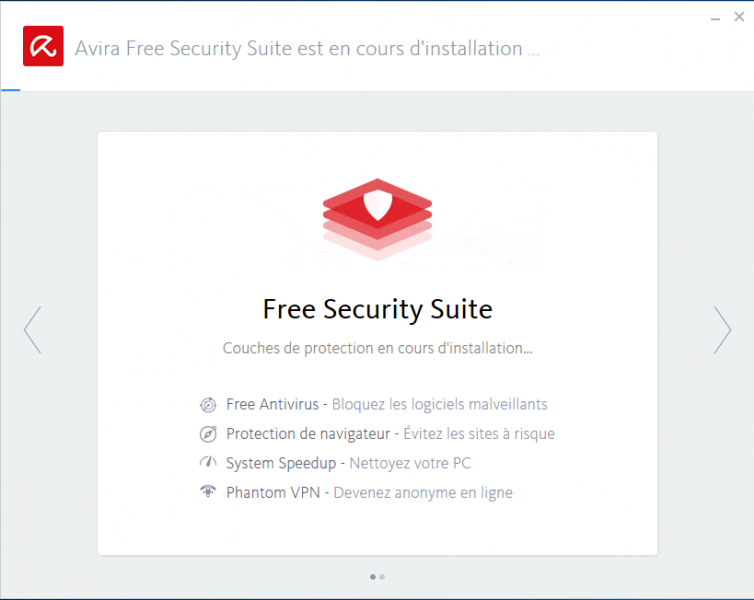Minimize the Avira installer window
Screen dimensions: 754x600
pos(713,18)
